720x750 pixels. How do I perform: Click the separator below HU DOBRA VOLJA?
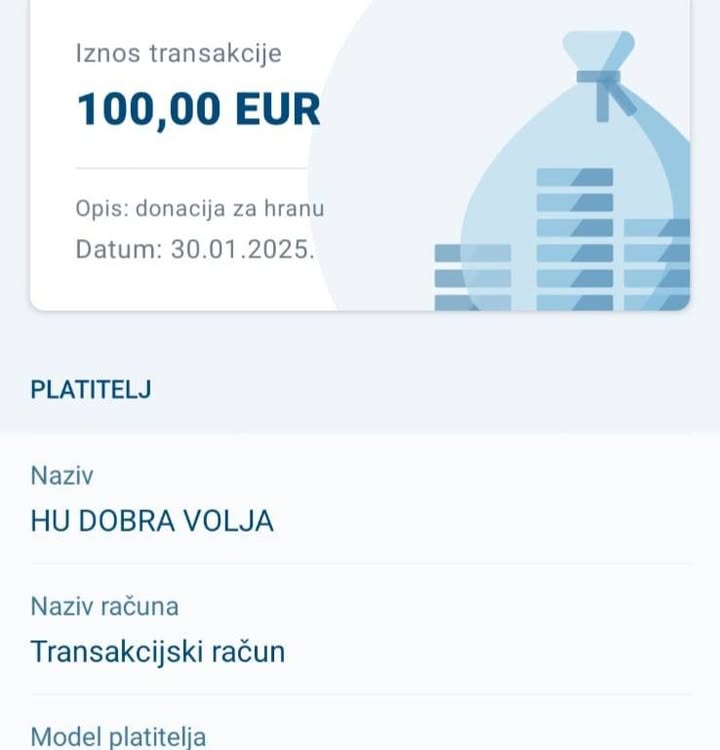(x=361, y=564)
